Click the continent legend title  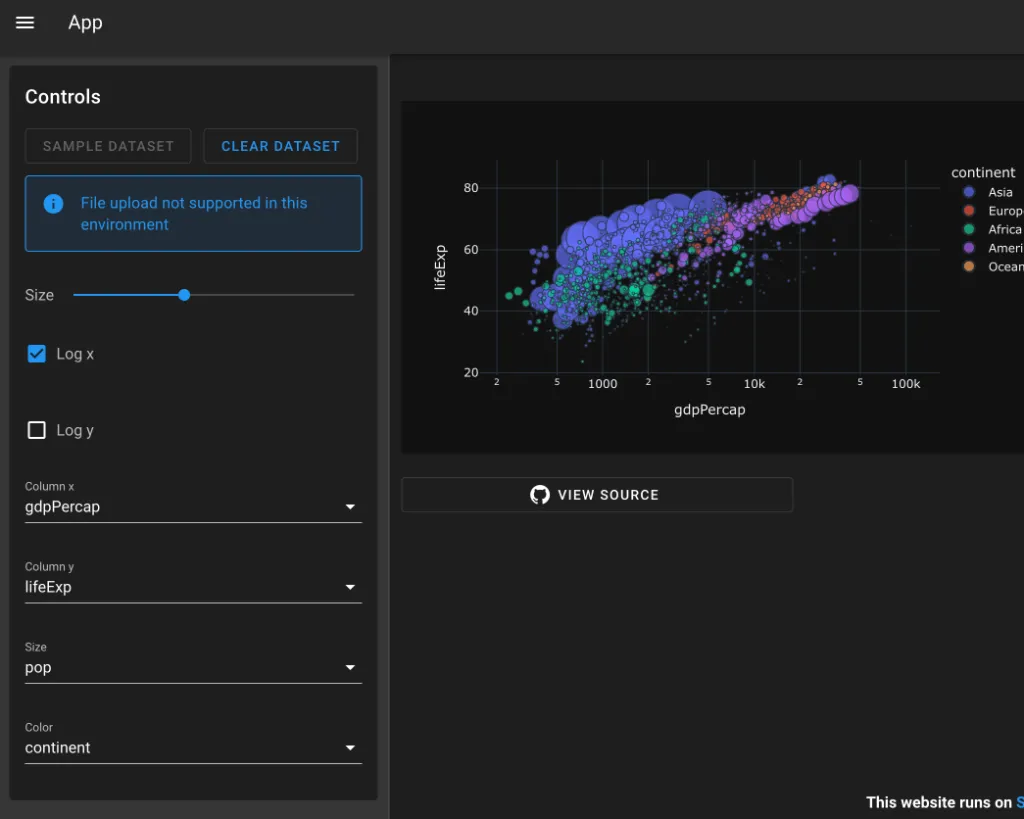click(x=983, y=172)
